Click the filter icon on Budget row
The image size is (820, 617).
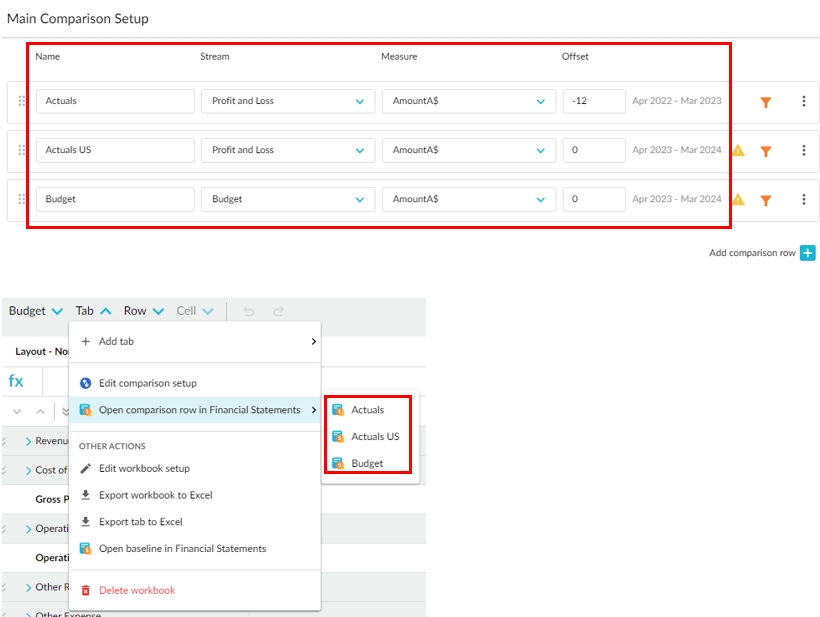[765, 200]
